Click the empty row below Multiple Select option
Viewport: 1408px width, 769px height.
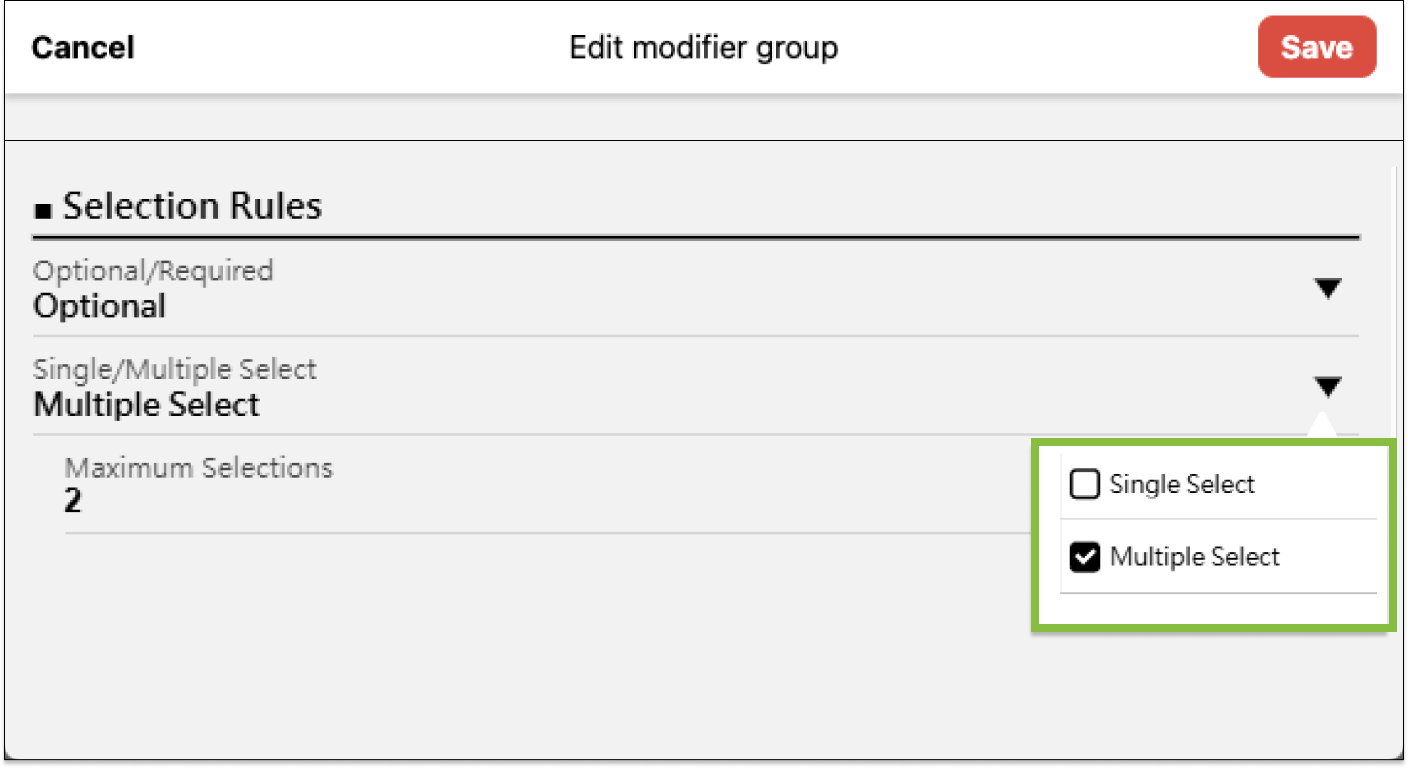pyautogui.click(x=1217, y=608)
